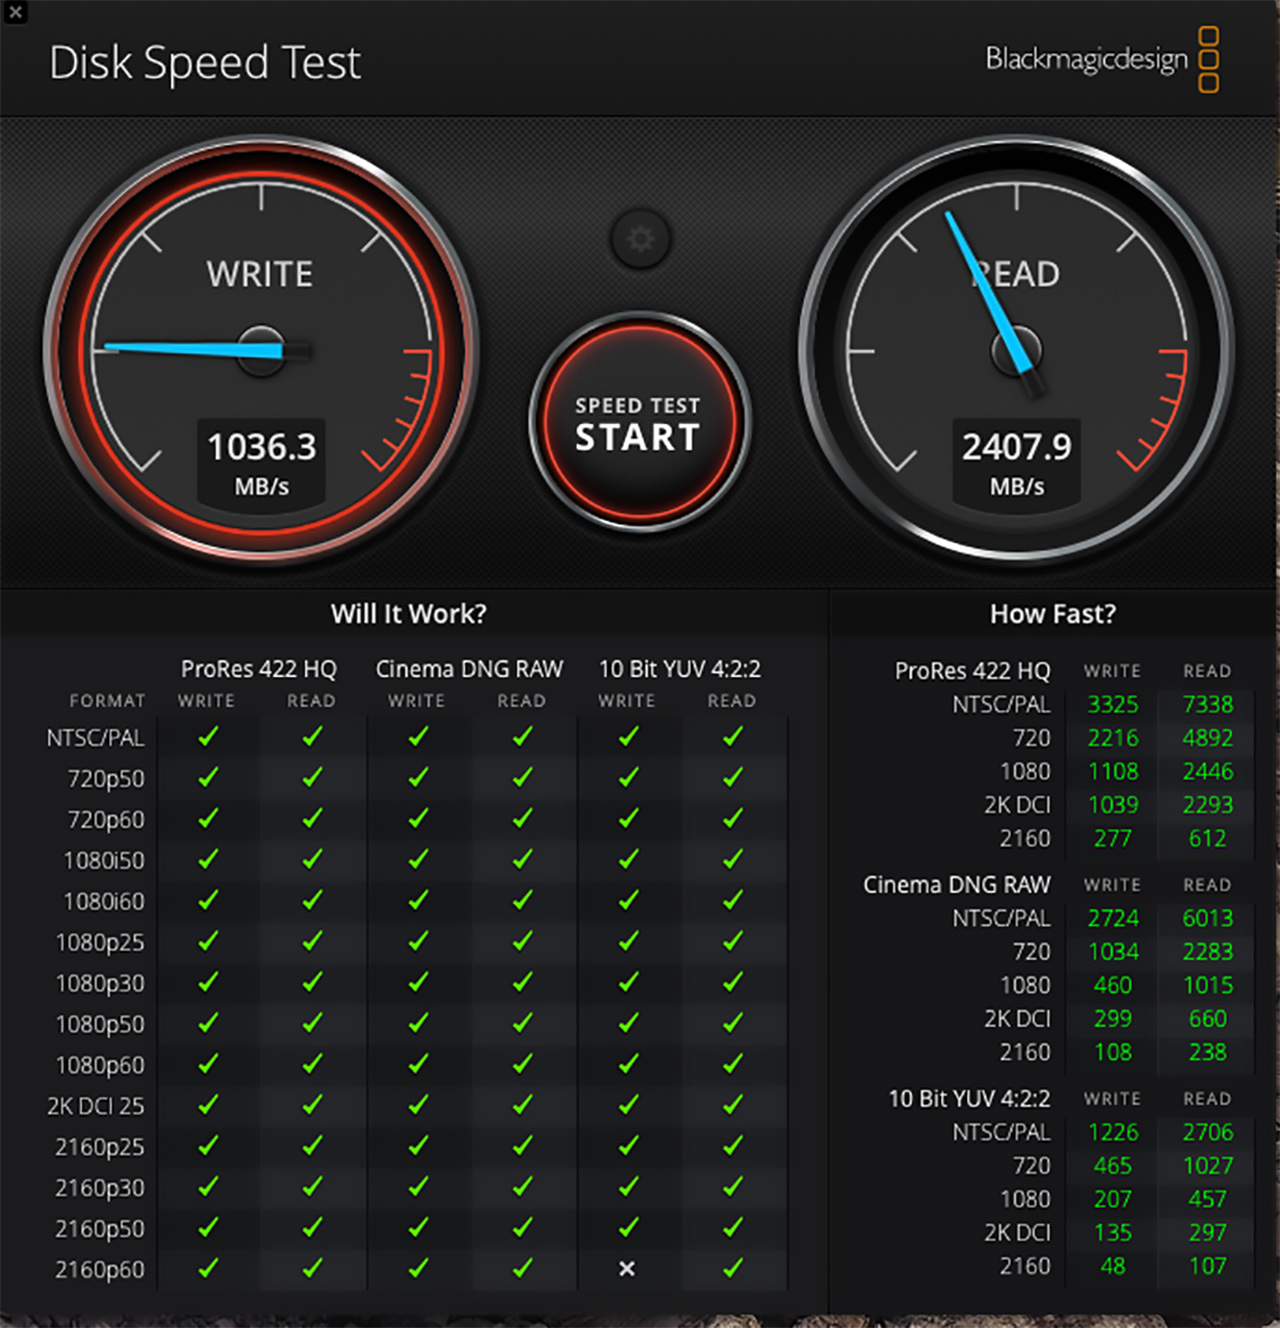Click the Blackmagicdesign brand text
1280x1328 pixels.
[x=1086, y=59]
